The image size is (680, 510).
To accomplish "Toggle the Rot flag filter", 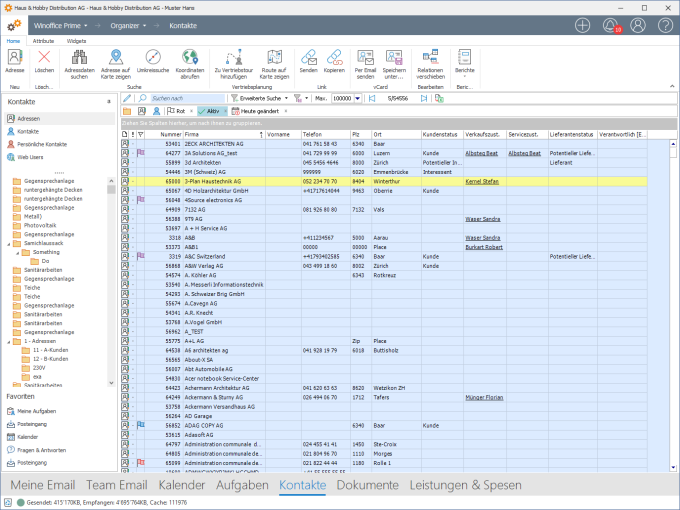I will [177, 111].
